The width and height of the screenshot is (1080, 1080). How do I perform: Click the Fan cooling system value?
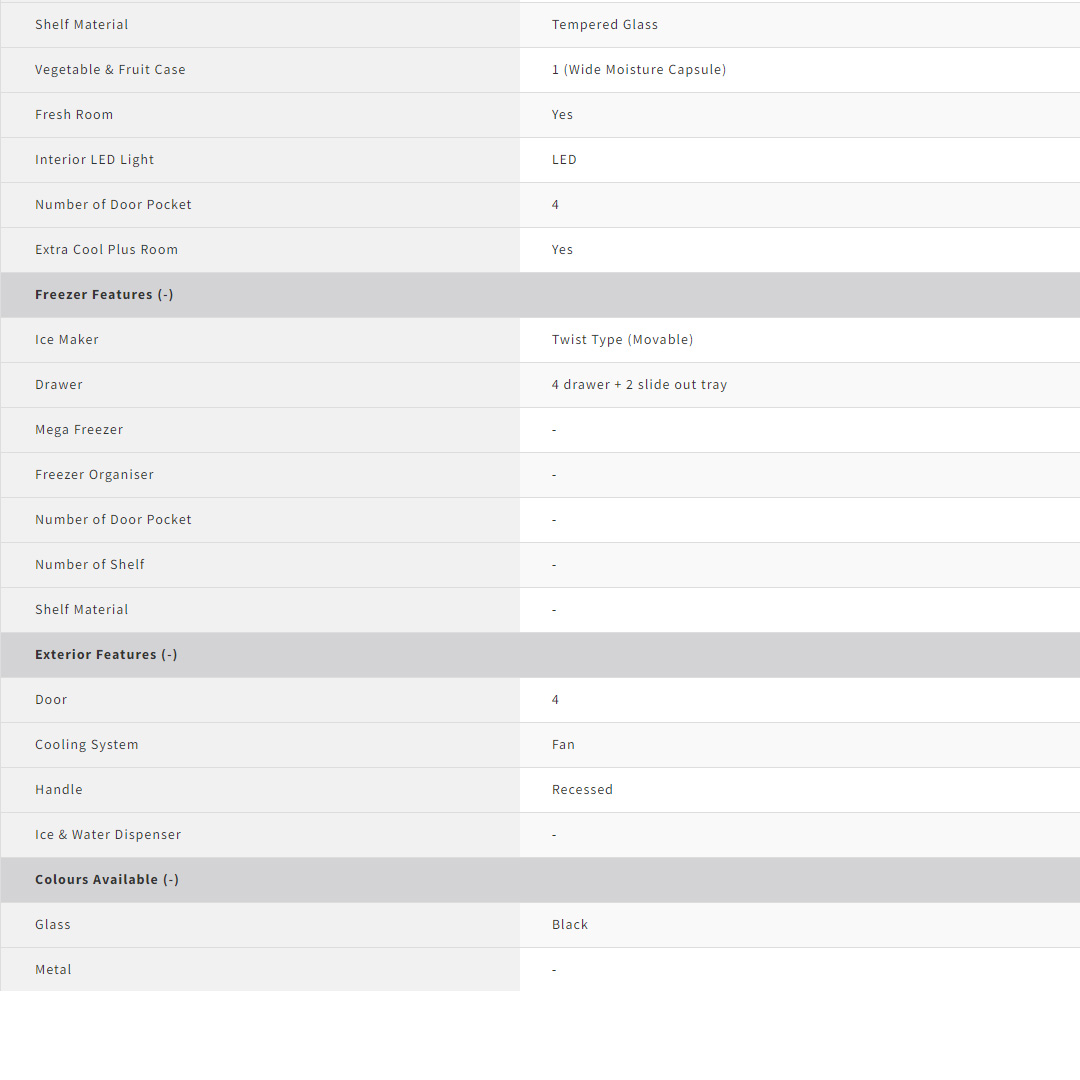[563, 745]
